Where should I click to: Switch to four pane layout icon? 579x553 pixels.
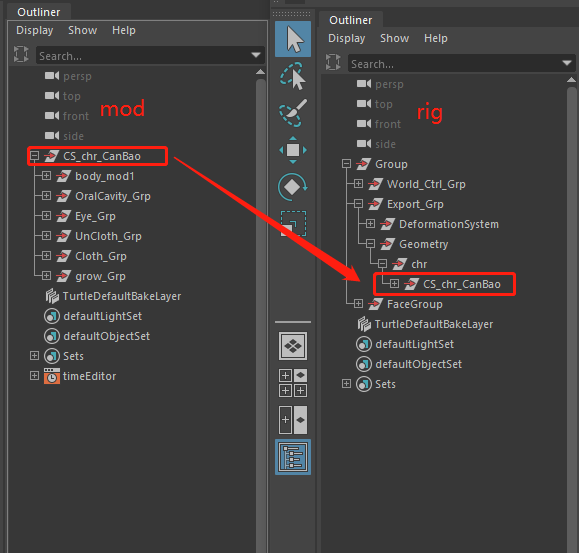[293, 383]
